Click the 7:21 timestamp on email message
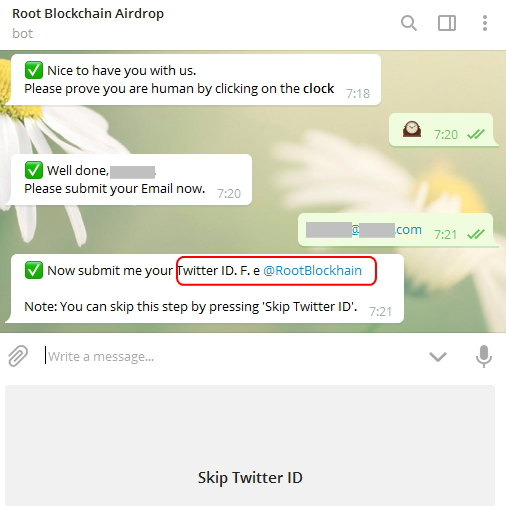Screen dimensions: 506x506 (x=445, y=235)
